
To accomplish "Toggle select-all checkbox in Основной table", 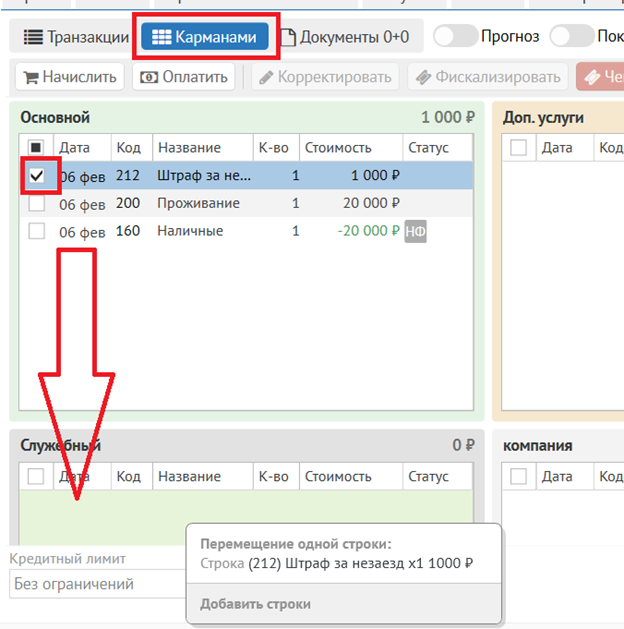I will [x=37, y=148].
